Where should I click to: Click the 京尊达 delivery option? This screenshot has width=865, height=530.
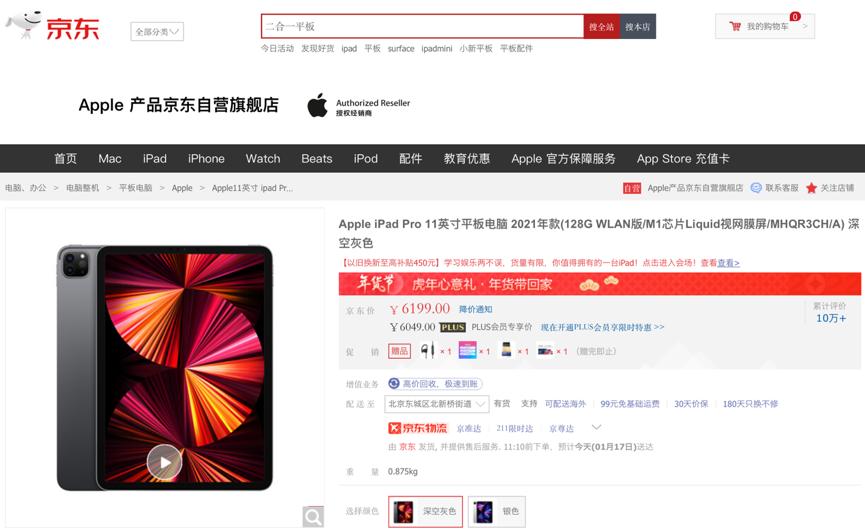click(562, 429)
